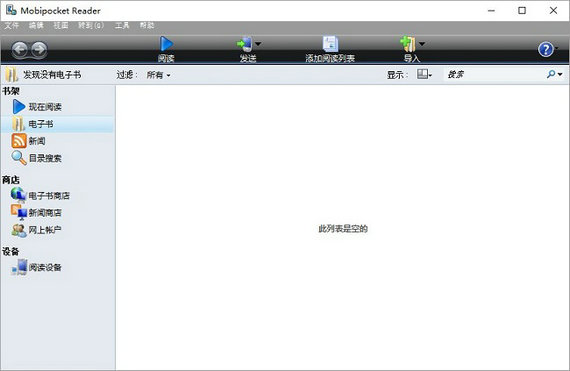Click the 此列表是空的 message
The width and height of the screenshot is (570, 371).
click(343, 229)
